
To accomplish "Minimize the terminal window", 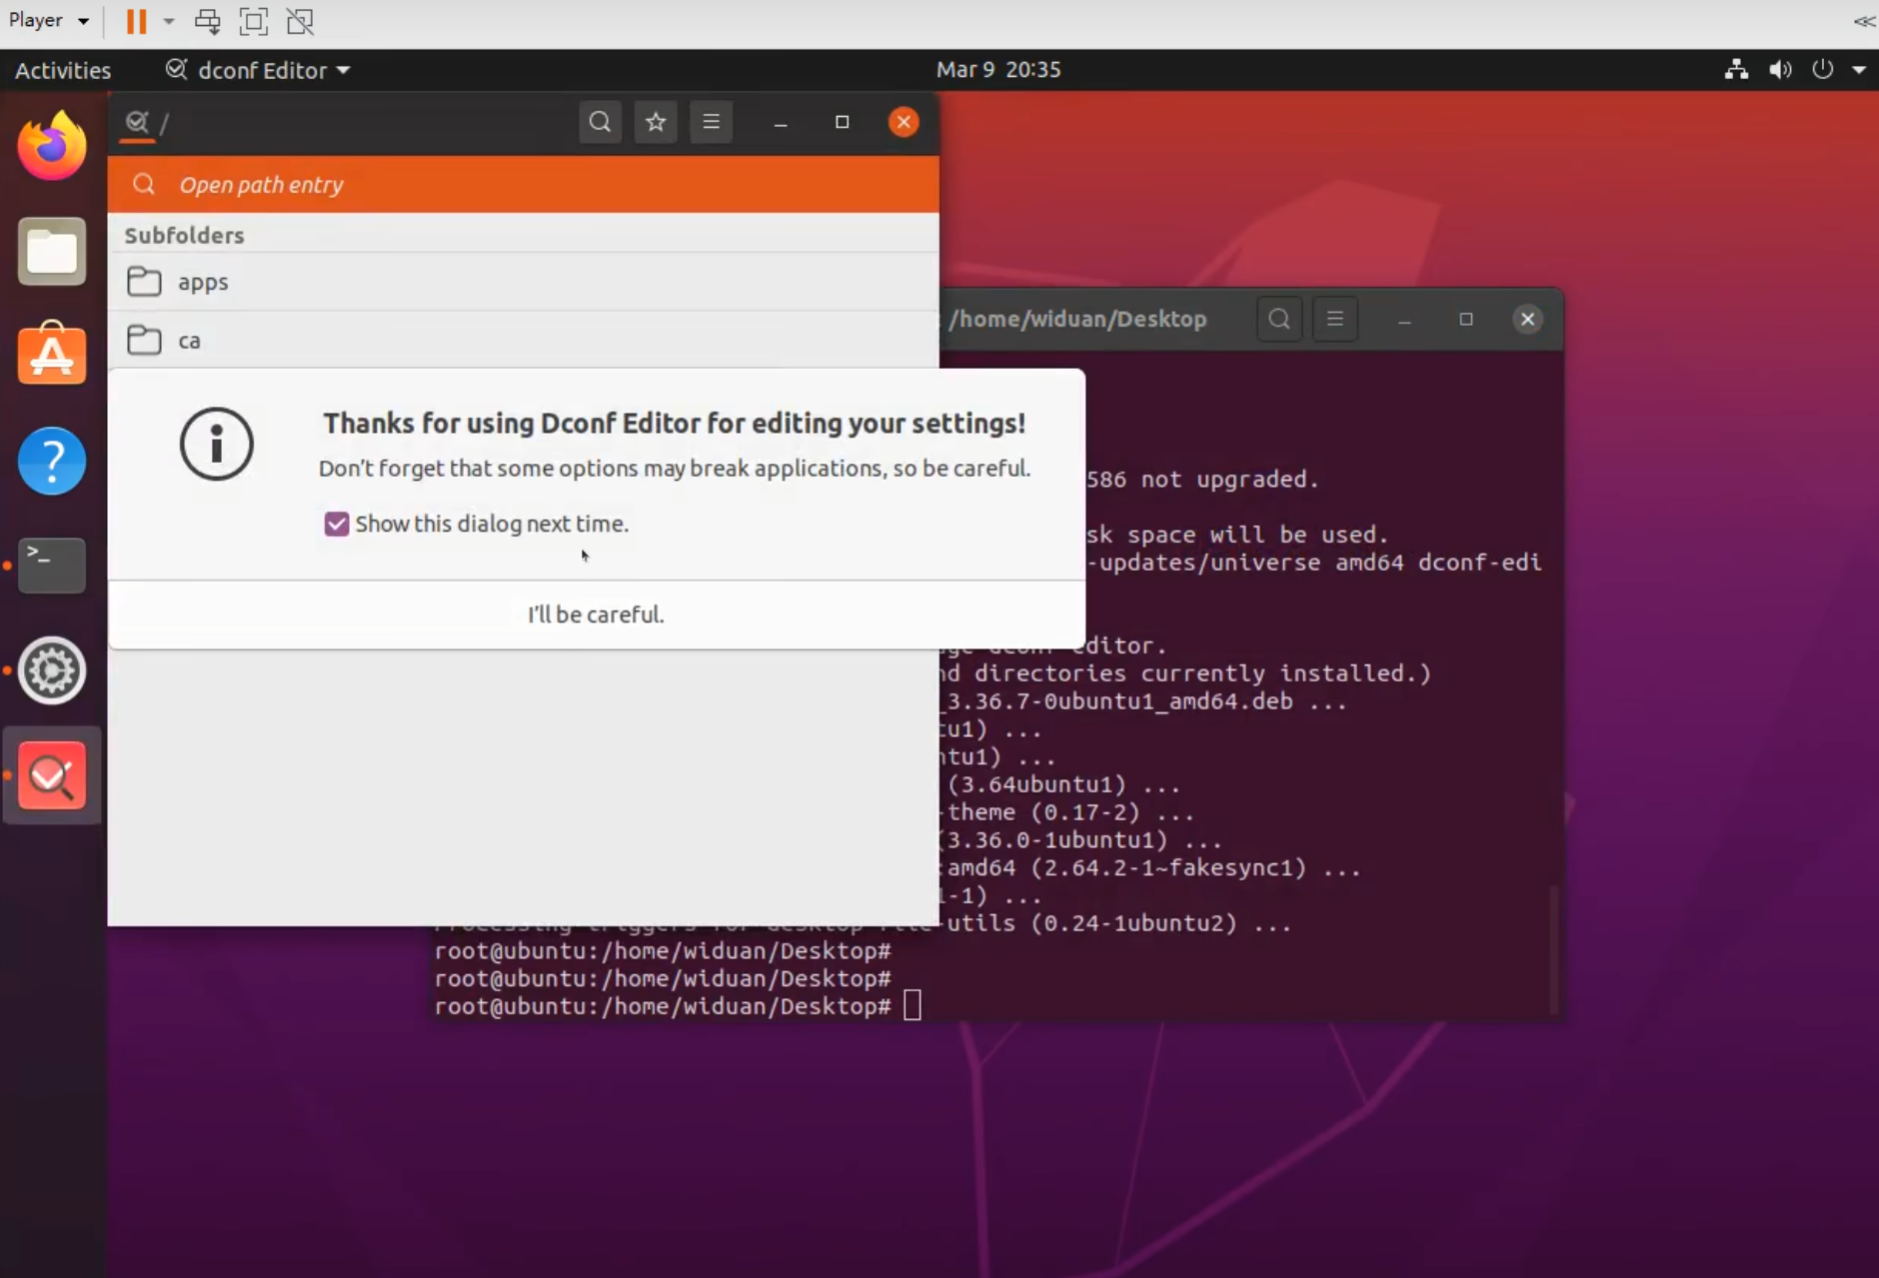I will coord(1405,319).
